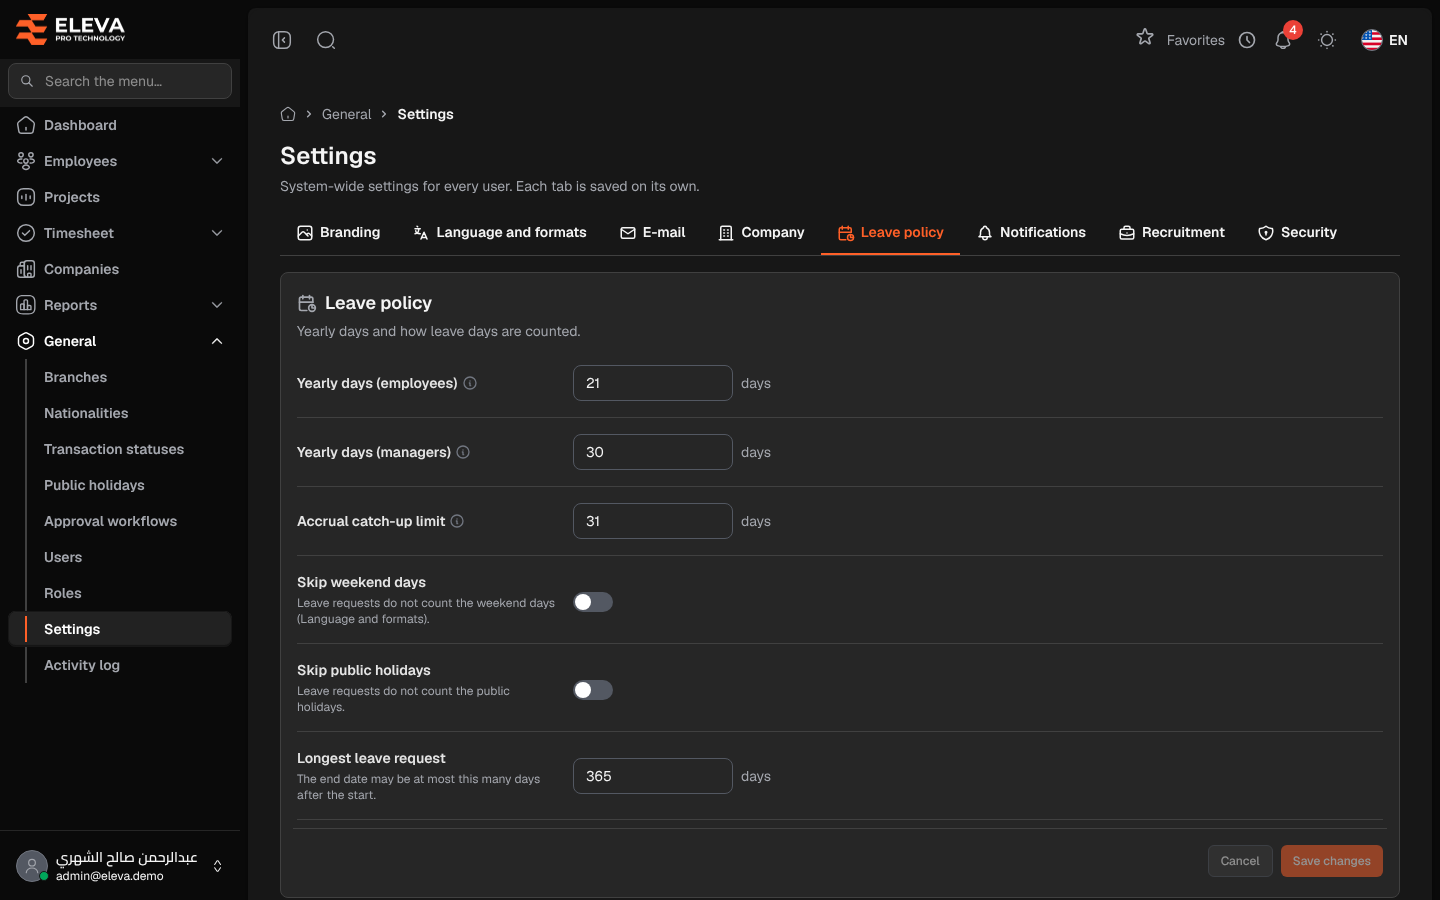Open the user account switcher arrows
Image resolution: width=1440 pixels, height=900 pixels.
click(x=217, y=866)
